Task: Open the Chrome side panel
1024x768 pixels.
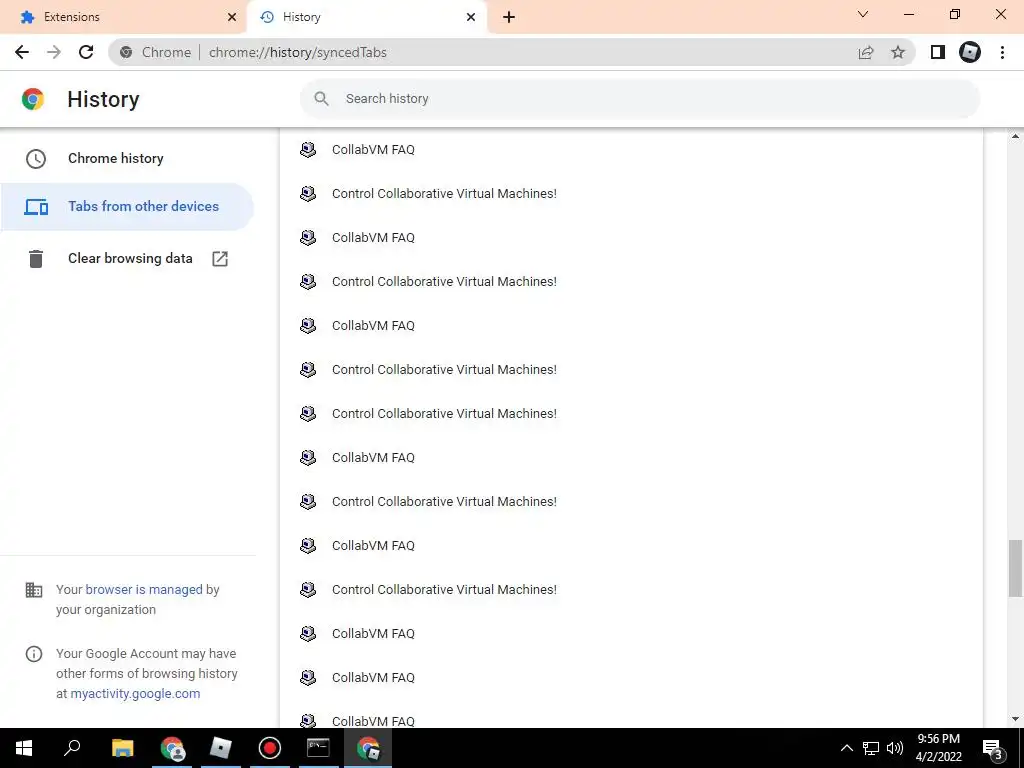Action: [x=938, y=52]
